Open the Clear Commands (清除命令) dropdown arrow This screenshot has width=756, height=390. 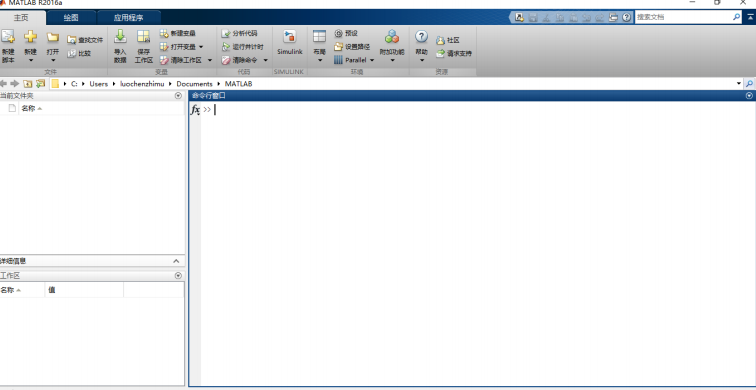point(265,60)
